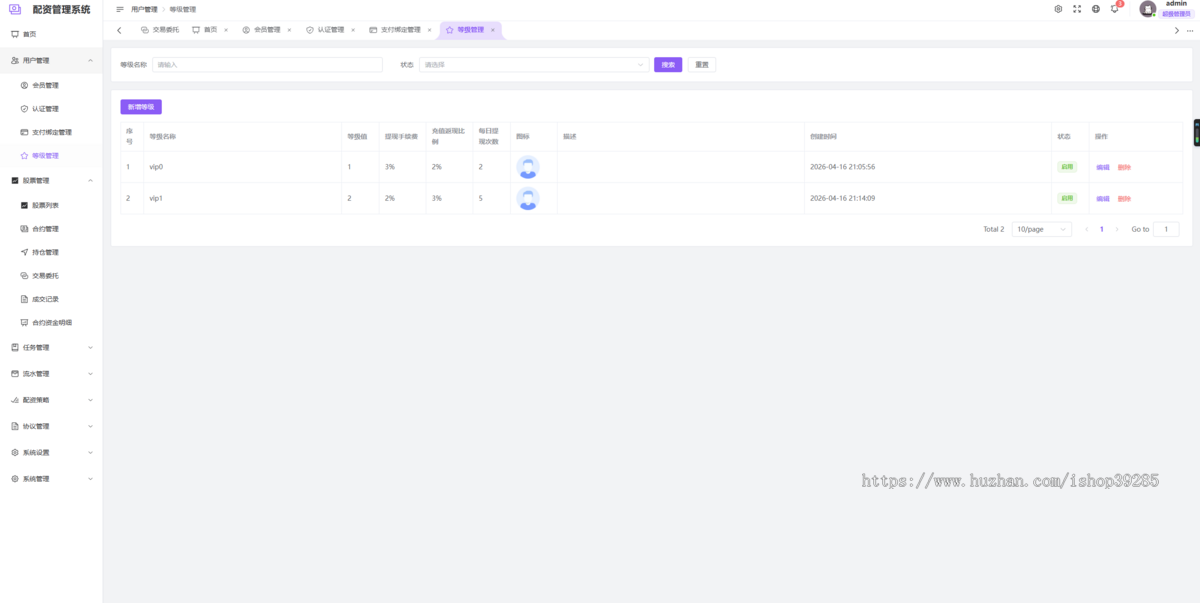Open the settings gear in the header
The image size is (1200, 603).
click(x=1058, y=9)
